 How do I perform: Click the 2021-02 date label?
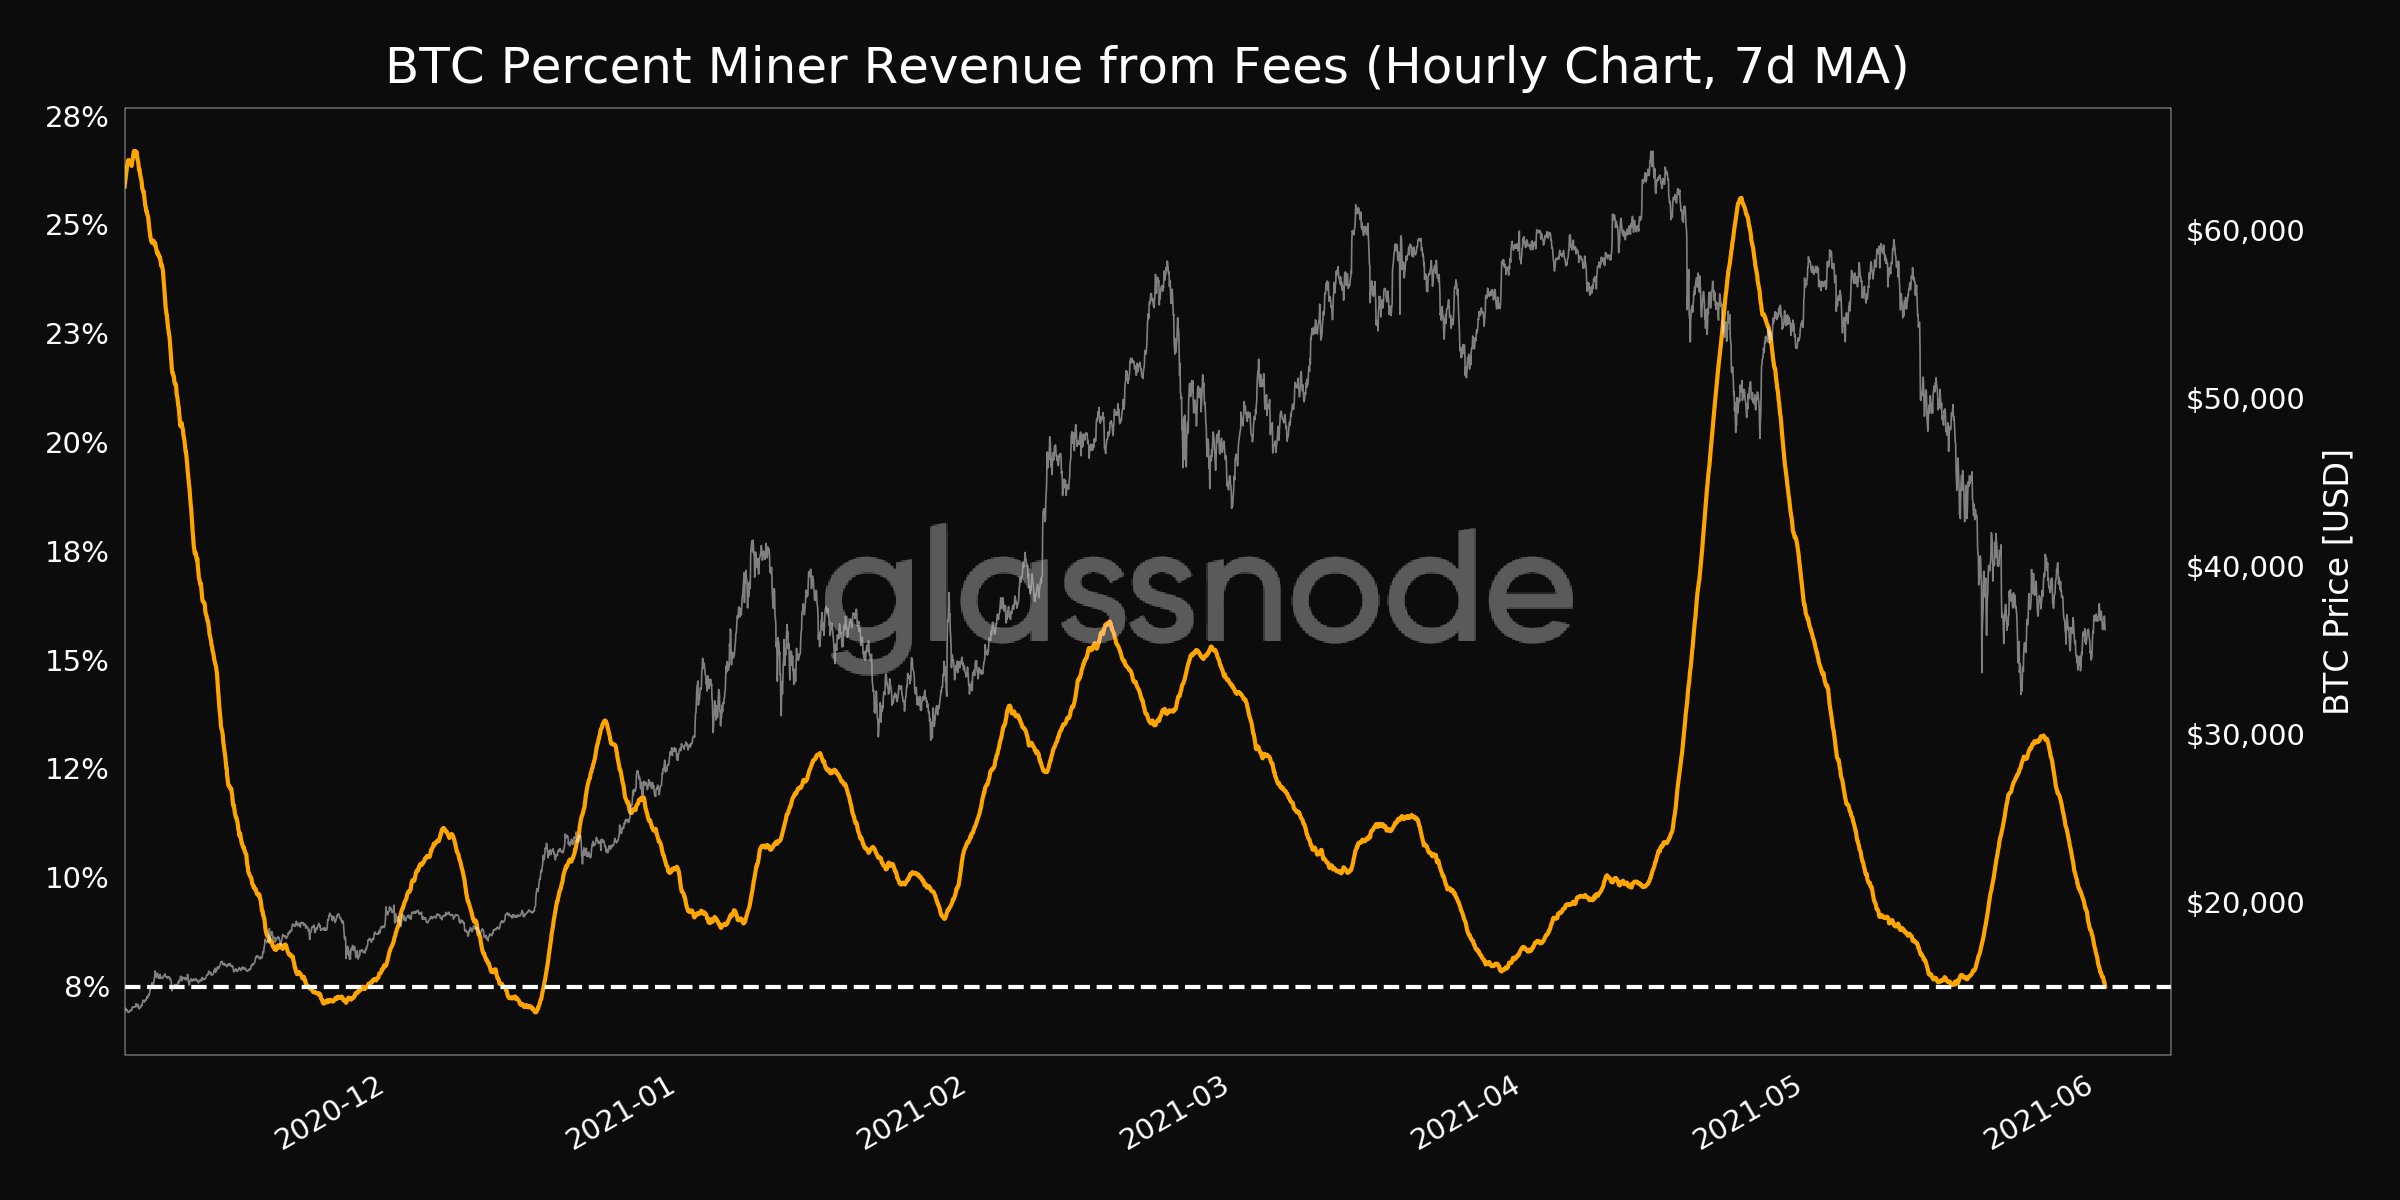(912, 1114)
